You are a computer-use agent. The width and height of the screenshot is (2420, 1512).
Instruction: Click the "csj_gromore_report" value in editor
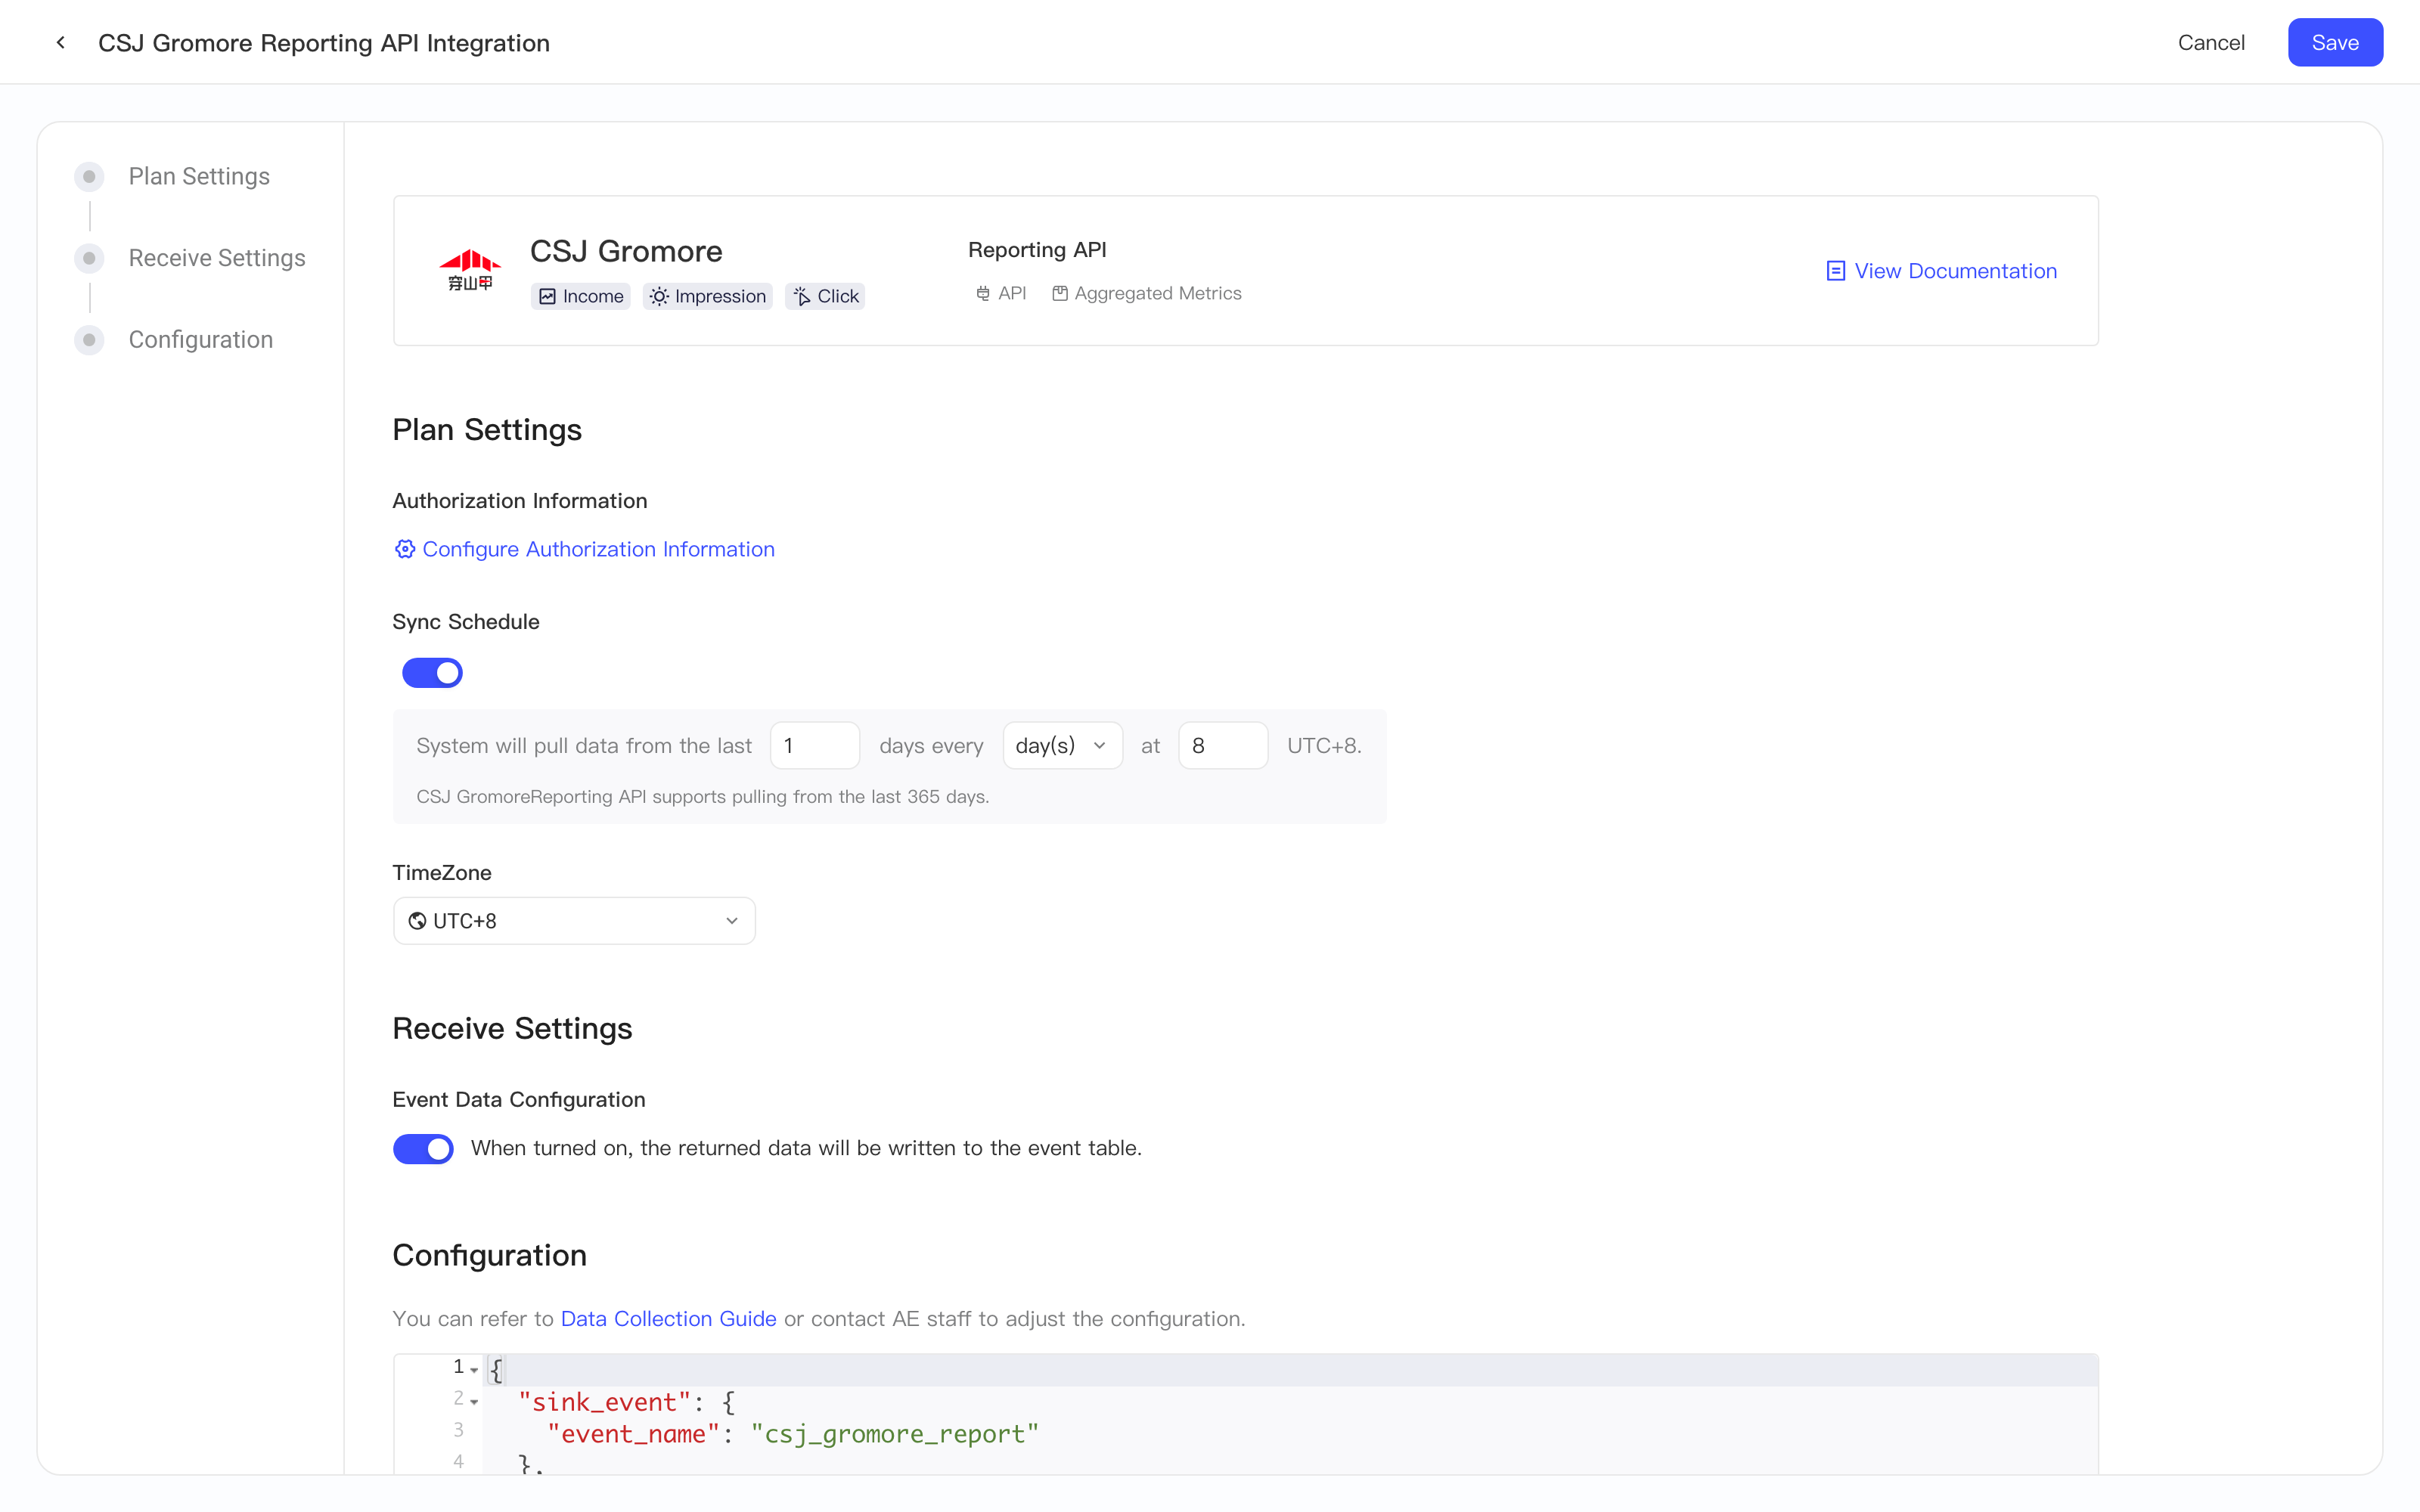[x=895, y=1434]
